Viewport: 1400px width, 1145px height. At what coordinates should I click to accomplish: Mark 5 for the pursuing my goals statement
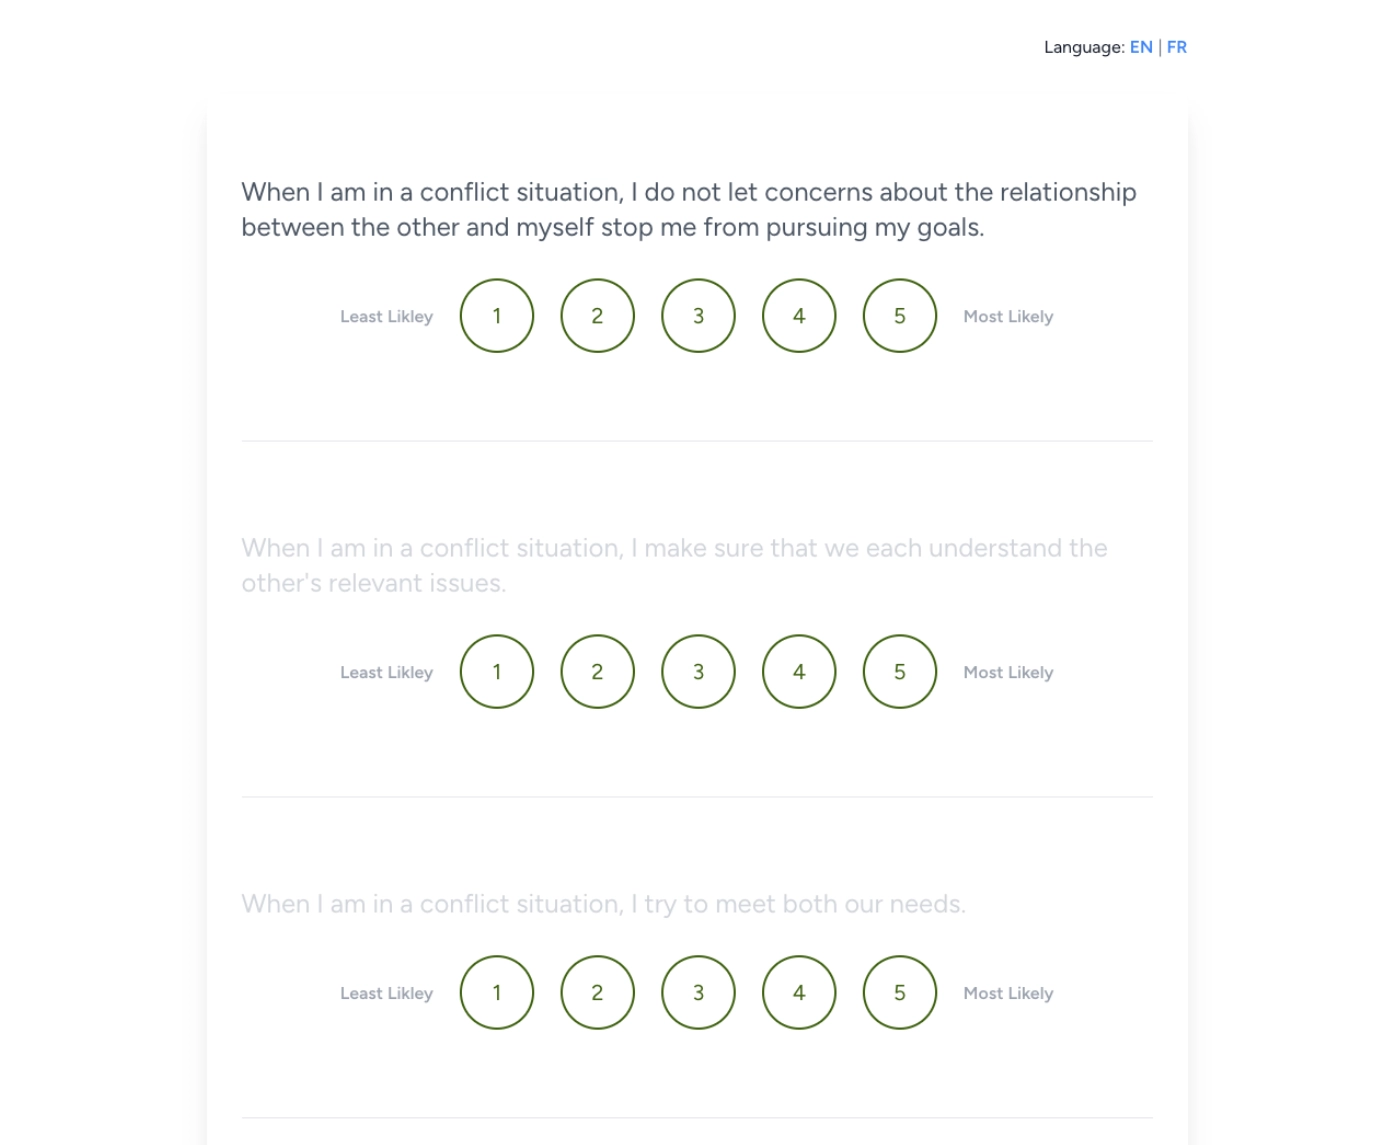[900, 316]
